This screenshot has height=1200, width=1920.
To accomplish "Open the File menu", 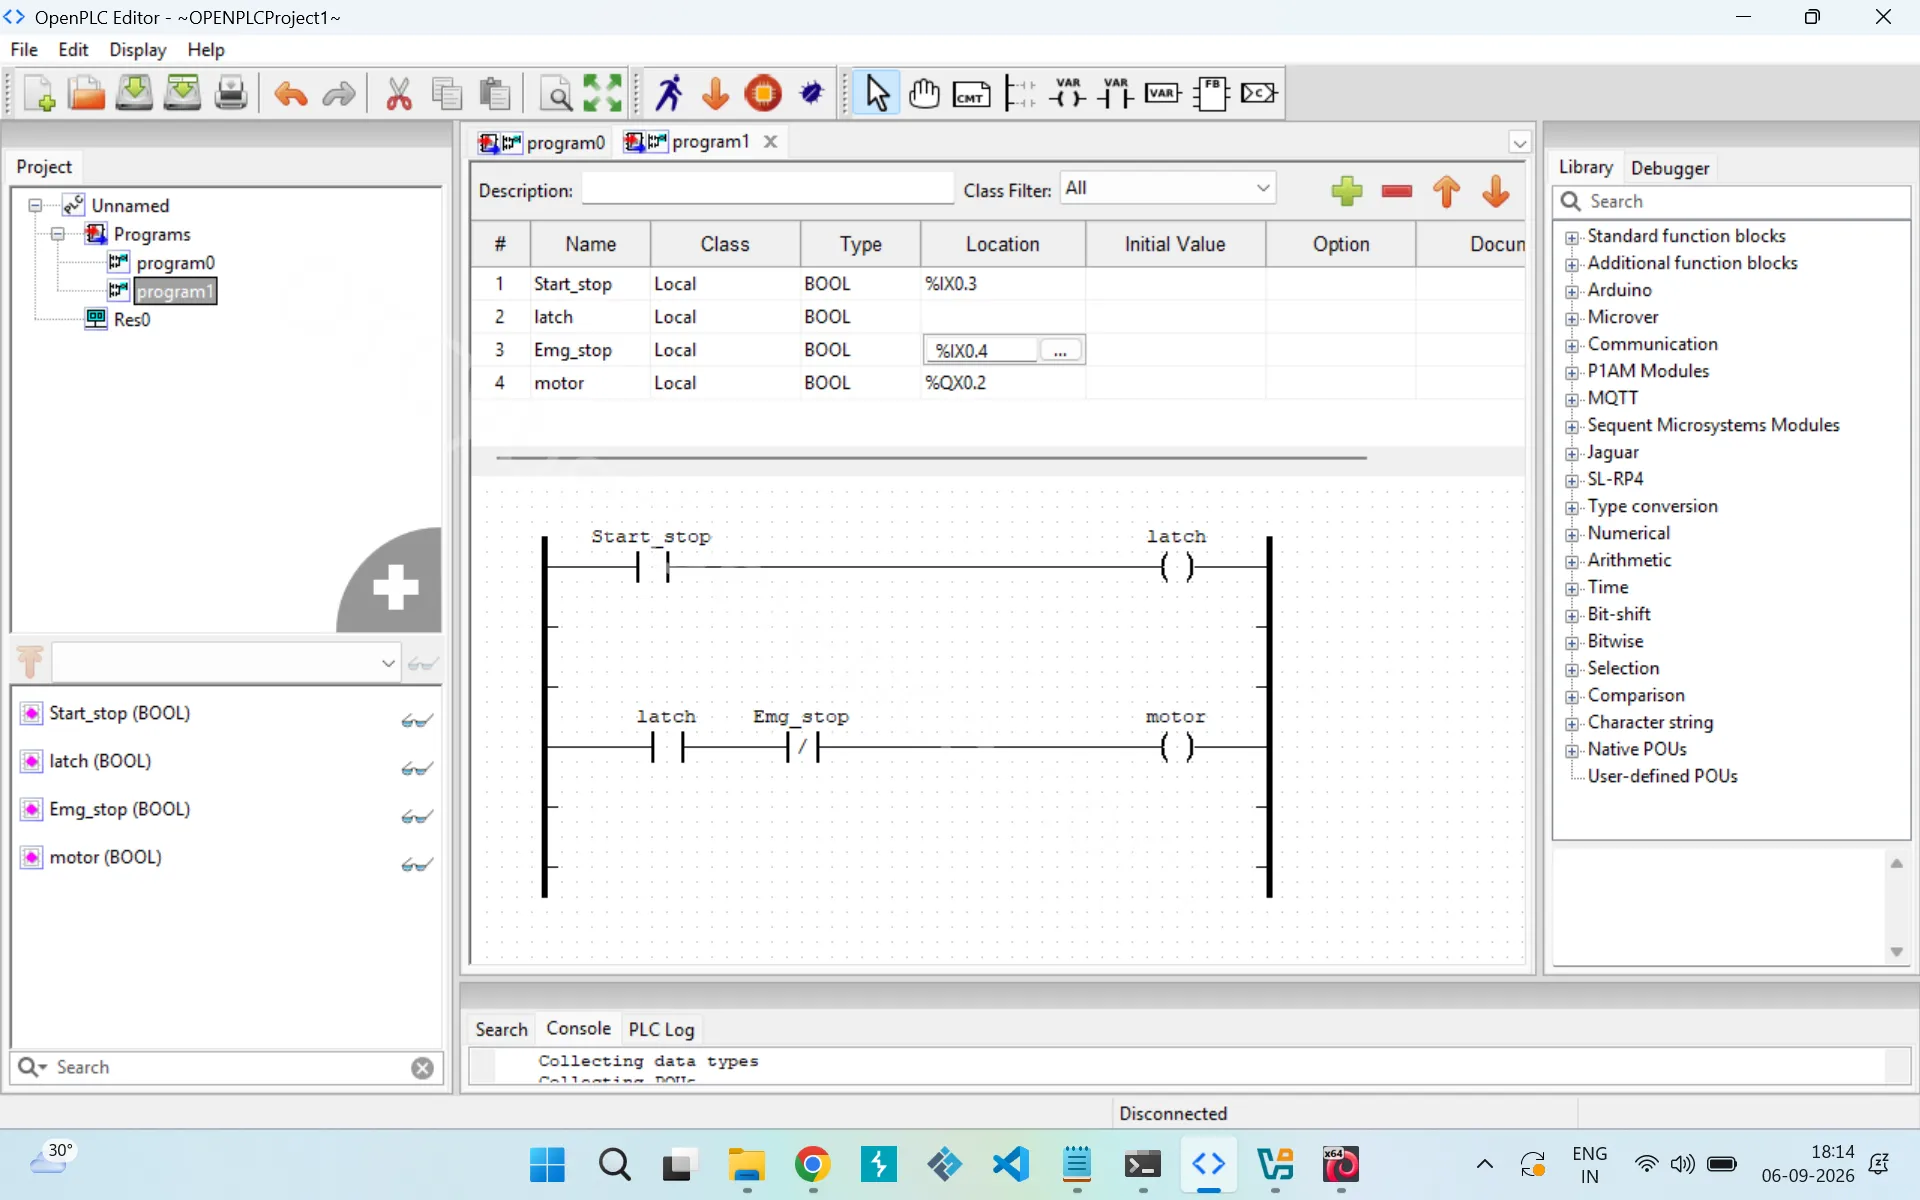I will pyautogui.click(x=24, y=49).
